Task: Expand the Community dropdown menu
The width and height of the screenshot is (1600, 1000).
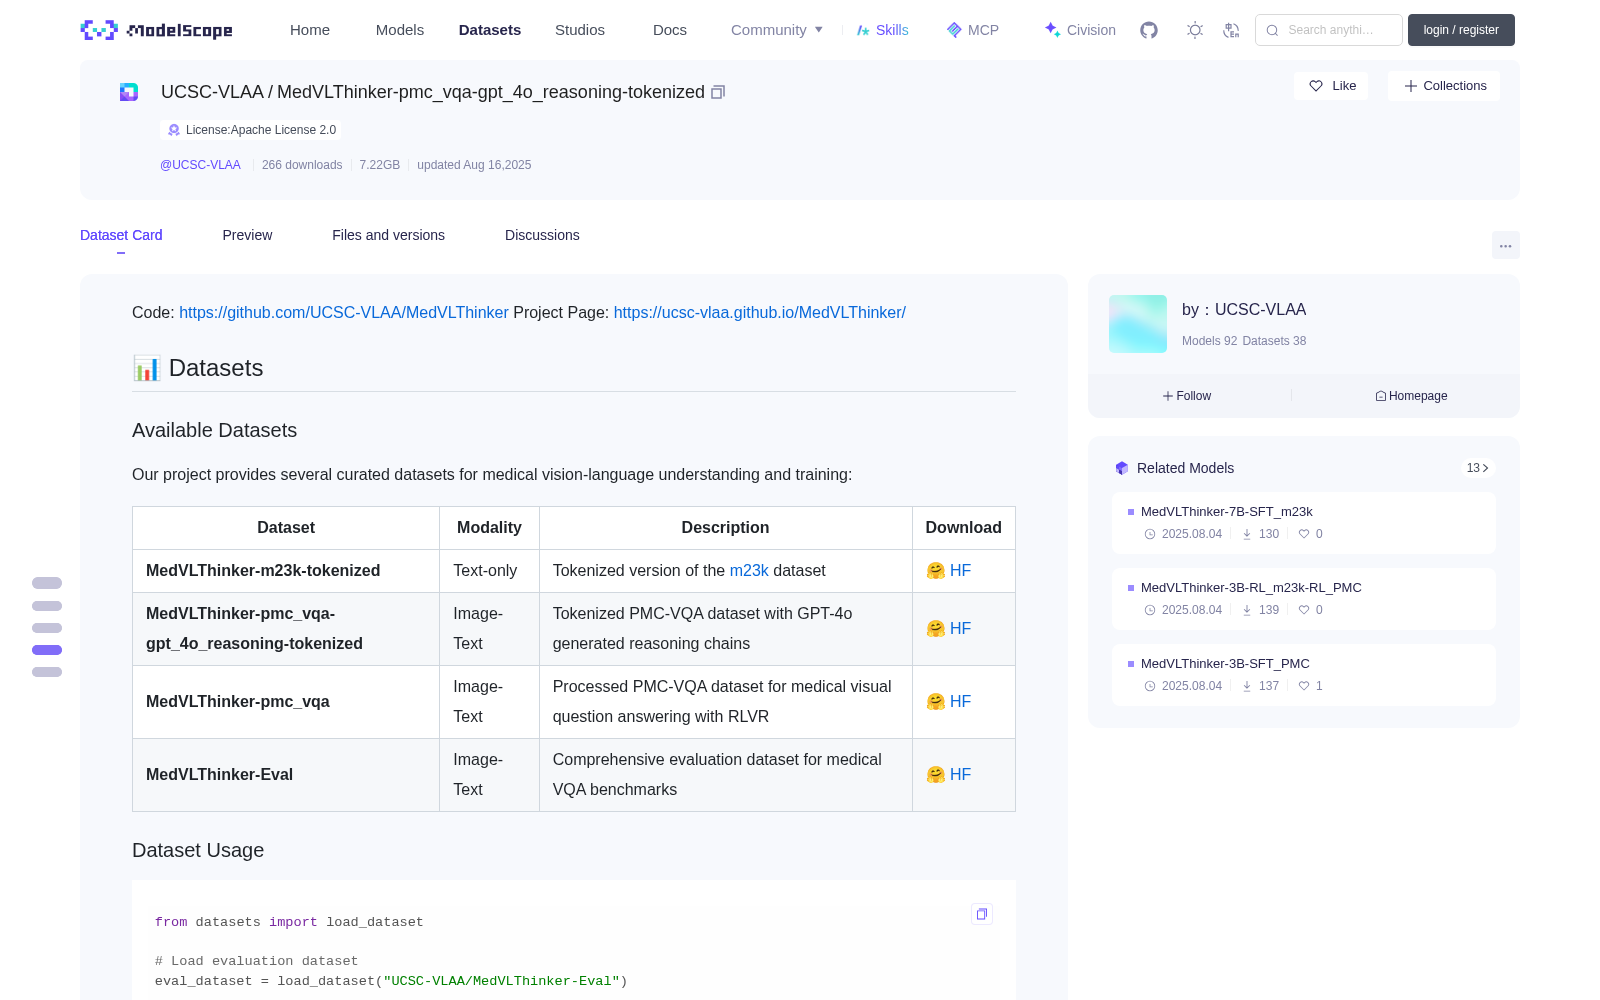Action: coord(777,30)
